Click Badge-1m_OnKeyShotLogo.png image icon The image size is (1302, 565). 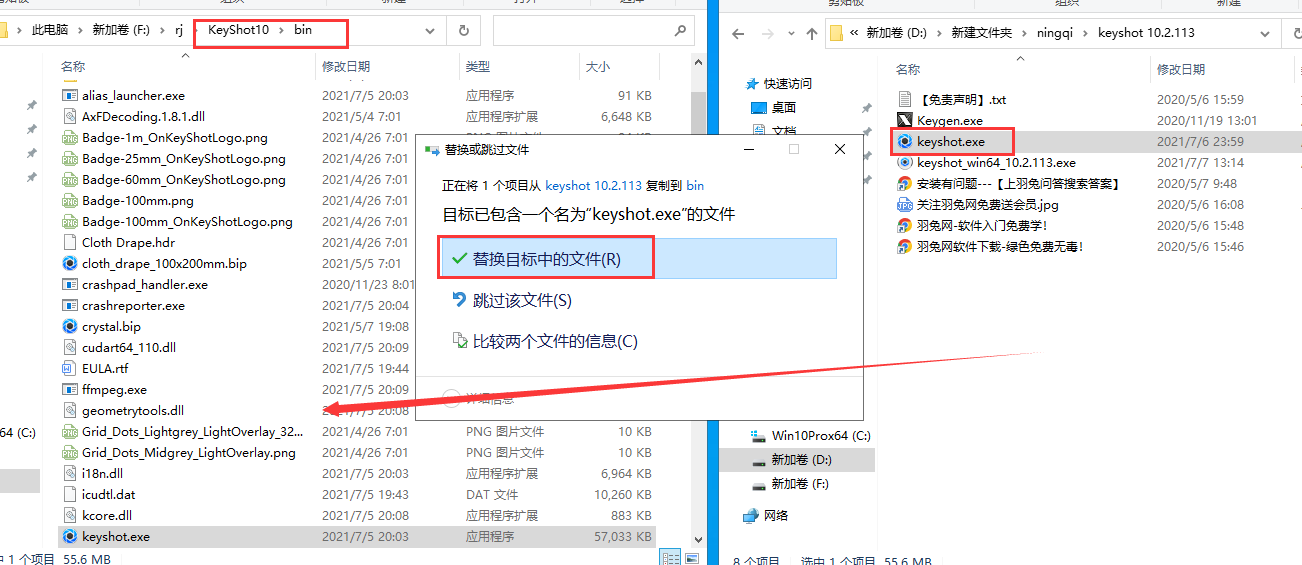tap(70, 138)
